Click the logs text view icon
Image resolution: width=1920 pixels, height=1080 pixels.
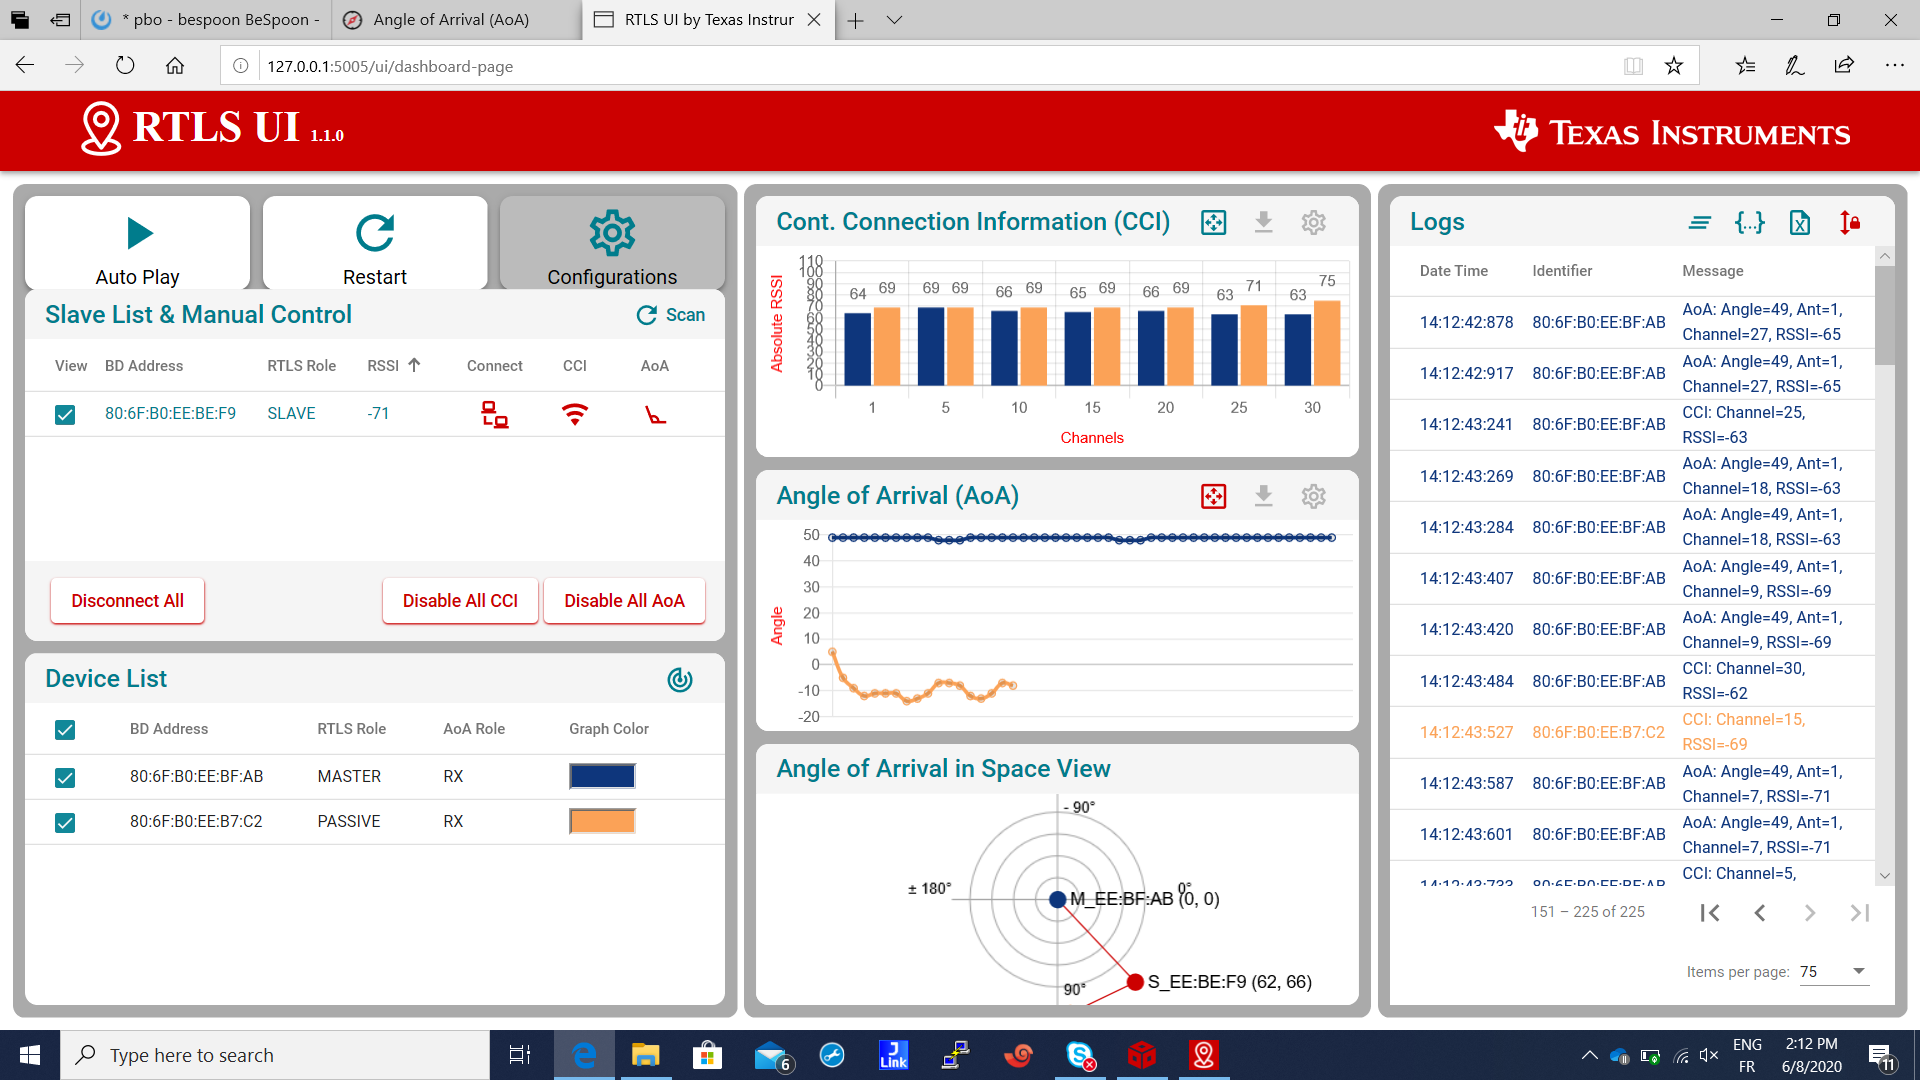pyautogui.click(x=1700, y=223)
